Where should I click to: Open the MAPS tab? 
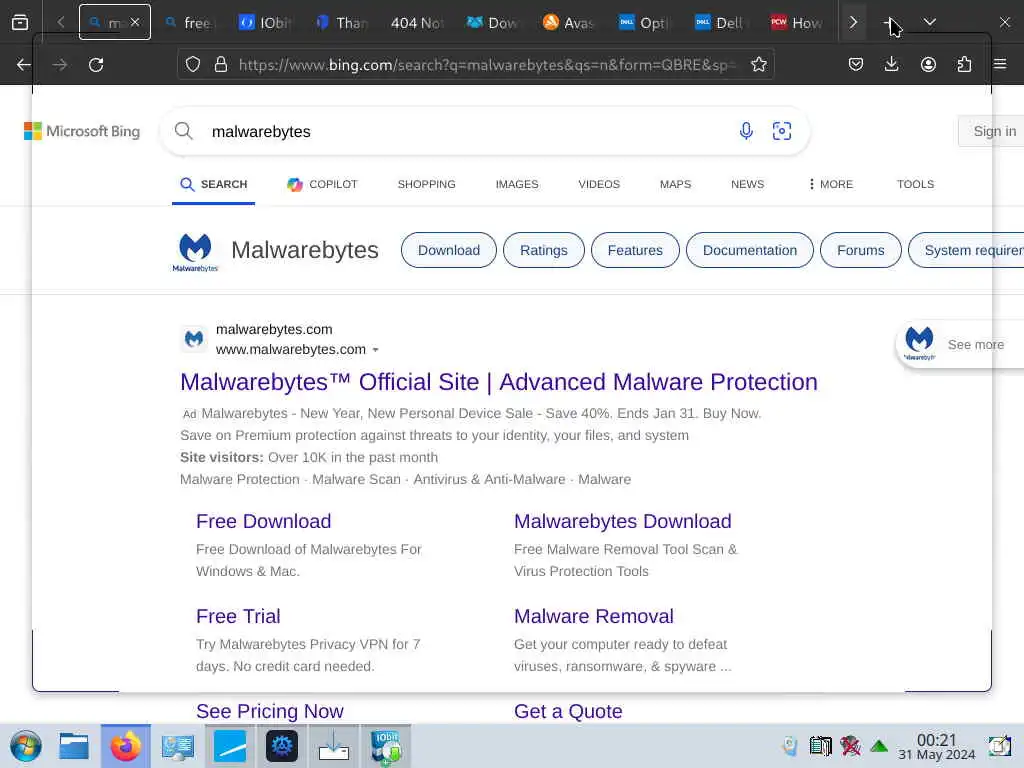(x=675, y=184)
